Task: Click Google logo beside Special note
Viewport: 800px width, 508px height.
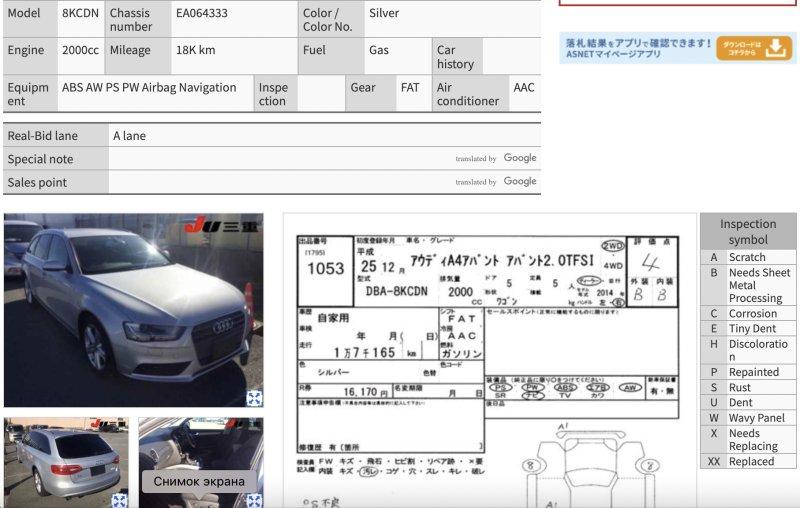Action: tap(520, 158)
